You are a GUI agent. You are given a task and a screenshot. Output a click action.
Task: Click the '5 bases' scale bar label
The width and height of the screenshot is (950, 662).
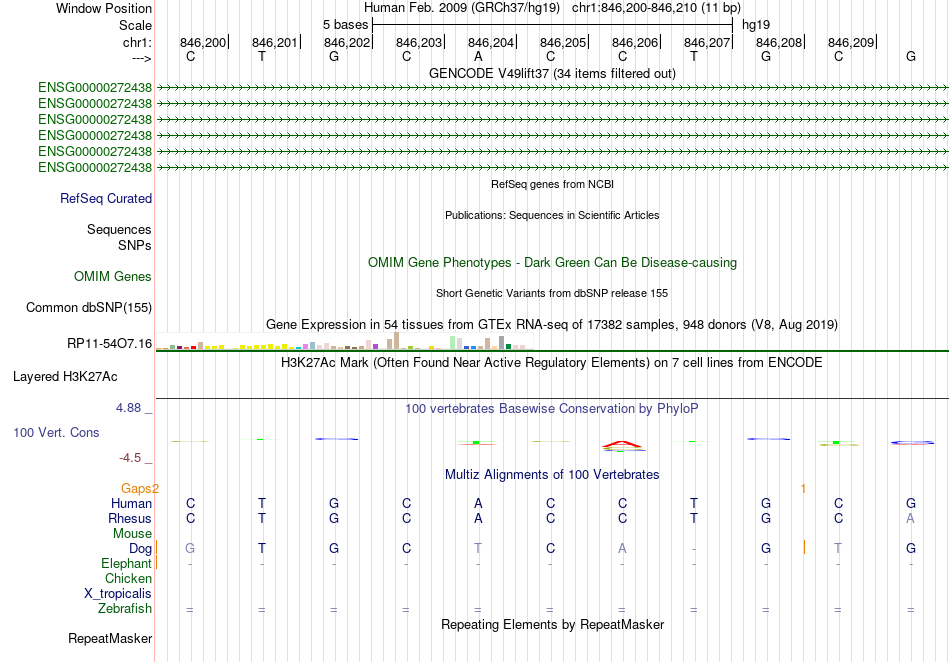[x=345, y=25]
